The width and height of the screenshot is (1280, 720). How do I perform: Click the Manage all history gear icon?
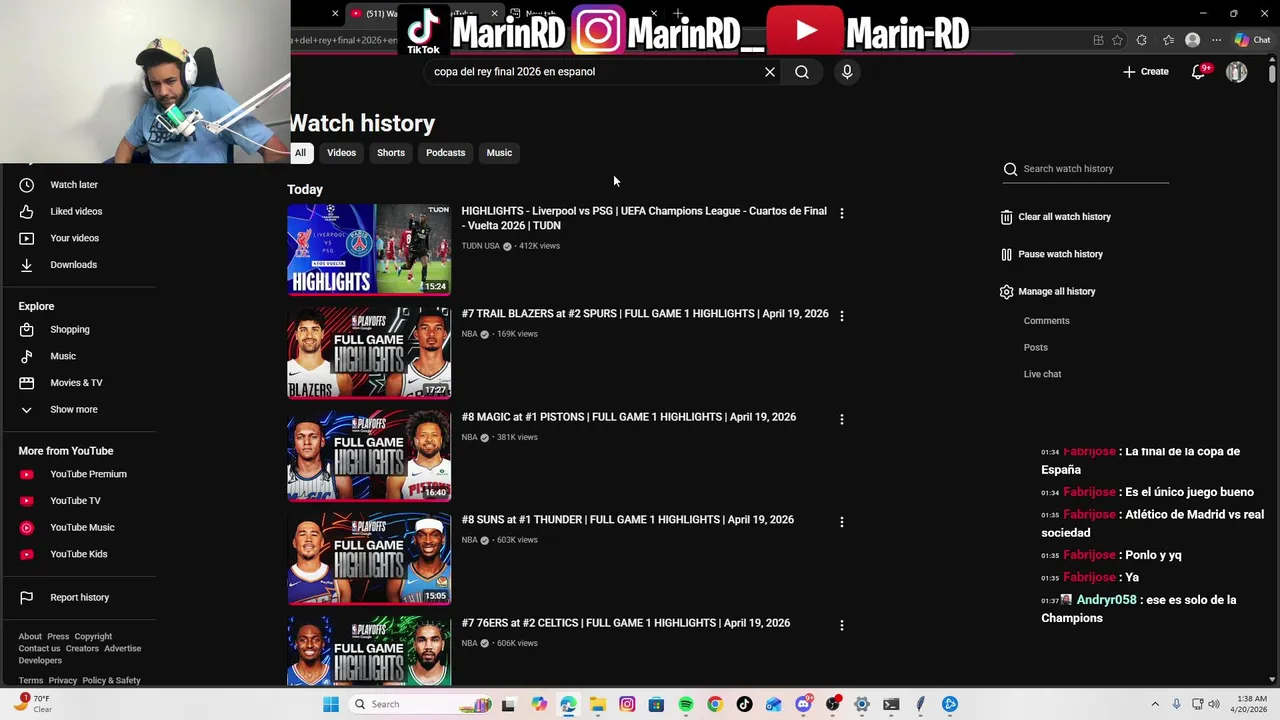pos(1006,292)
